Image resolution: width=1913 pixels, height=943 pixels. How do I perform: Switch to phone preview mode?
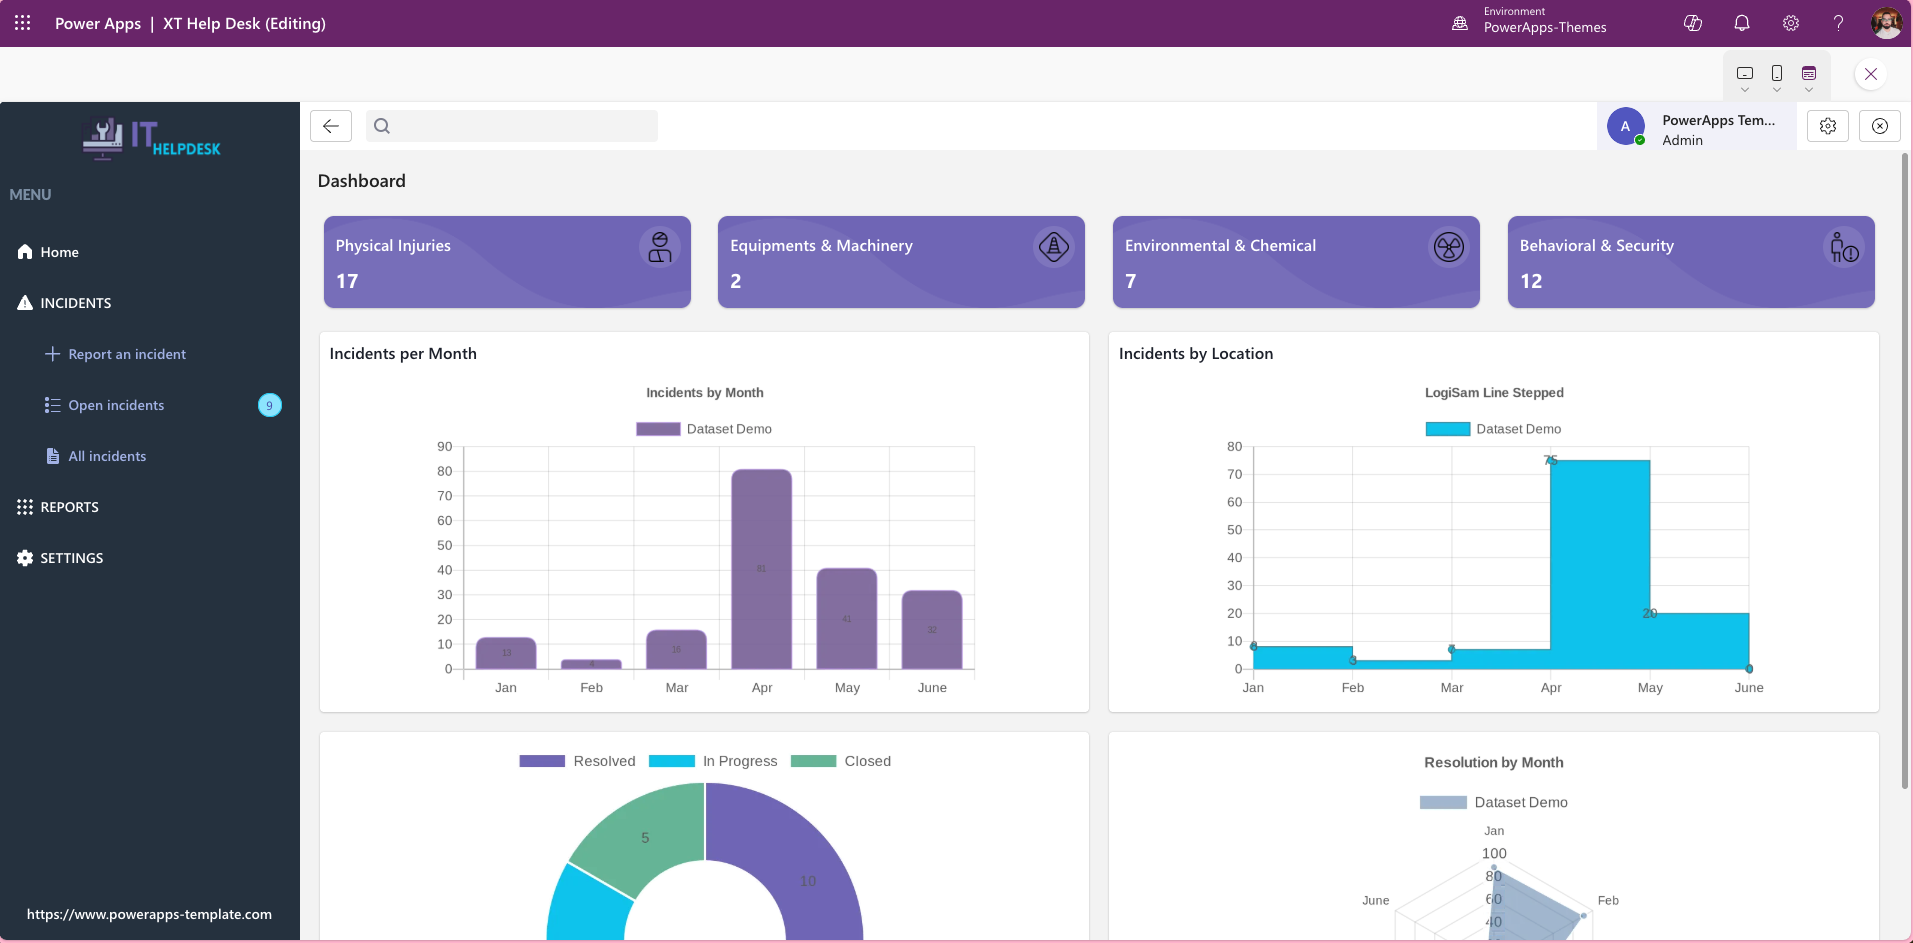(x=1777, y=72)
